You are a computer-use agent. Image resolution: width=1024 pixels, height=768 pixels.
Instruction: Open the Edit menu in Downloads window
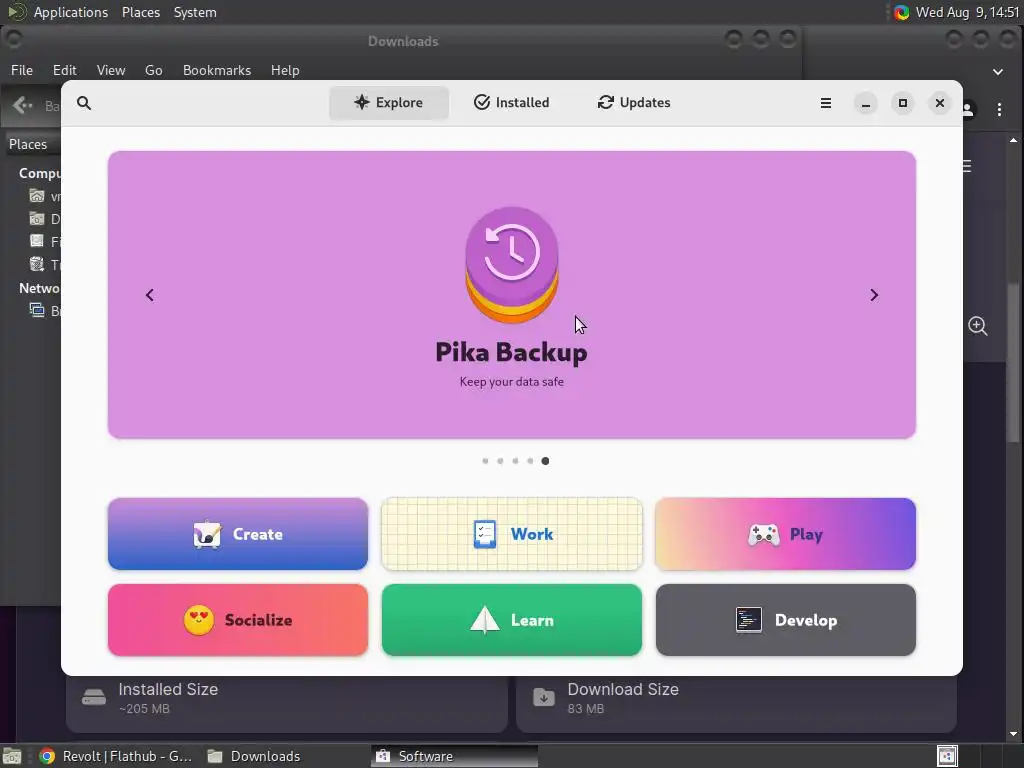coord(65,70)
